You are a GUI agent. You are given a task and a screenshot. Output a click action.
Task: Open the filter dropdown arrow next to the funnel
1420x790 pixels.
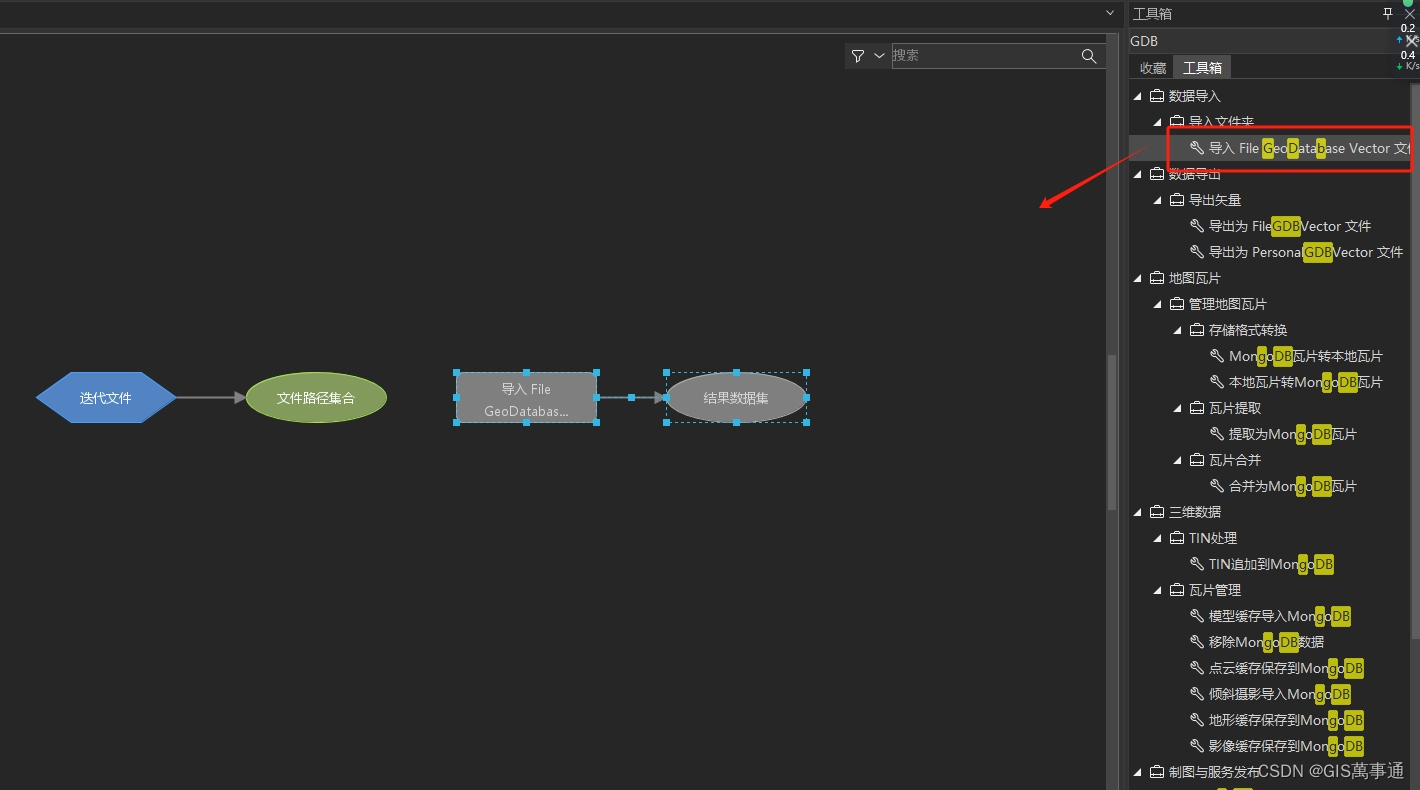878,56
